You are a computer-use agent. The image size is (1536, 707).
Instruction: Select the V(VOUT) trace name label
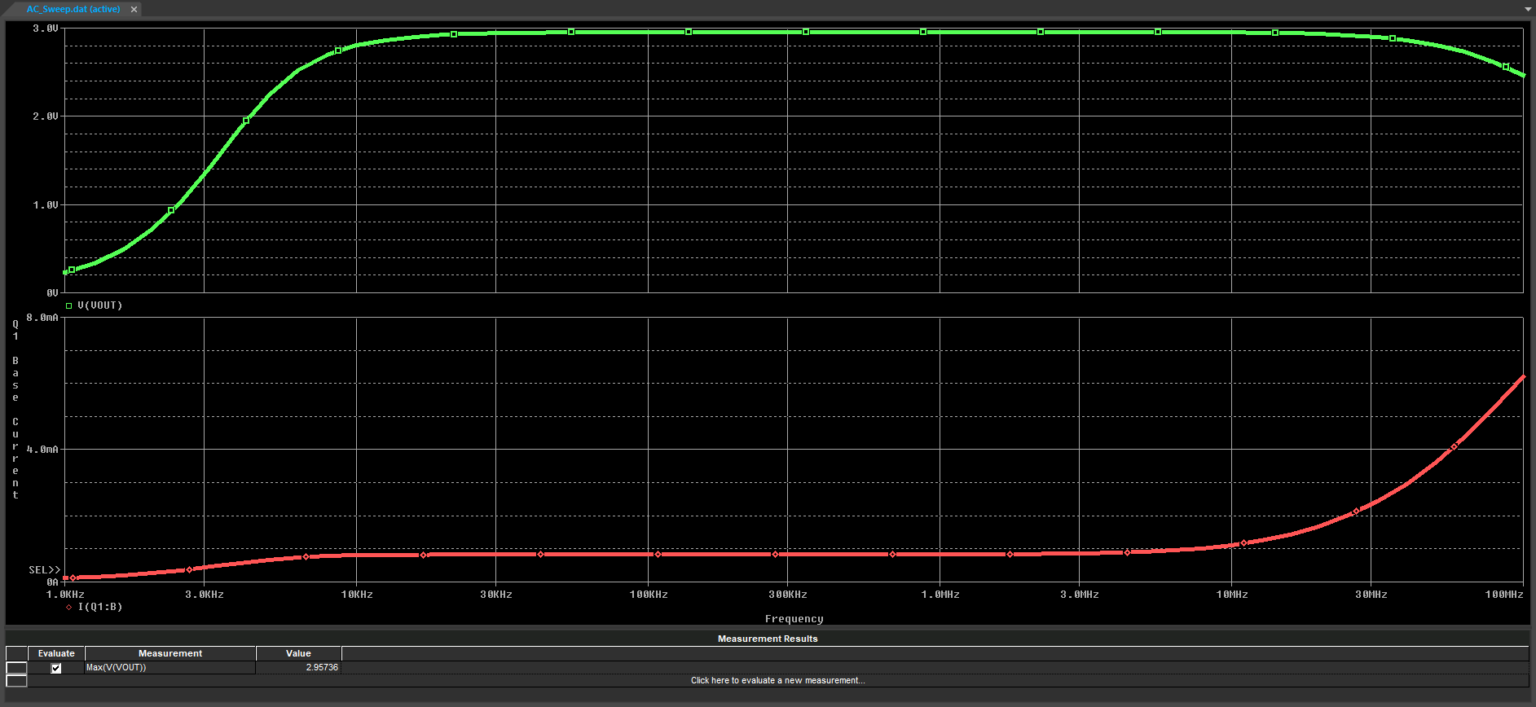tap(100, 306)
